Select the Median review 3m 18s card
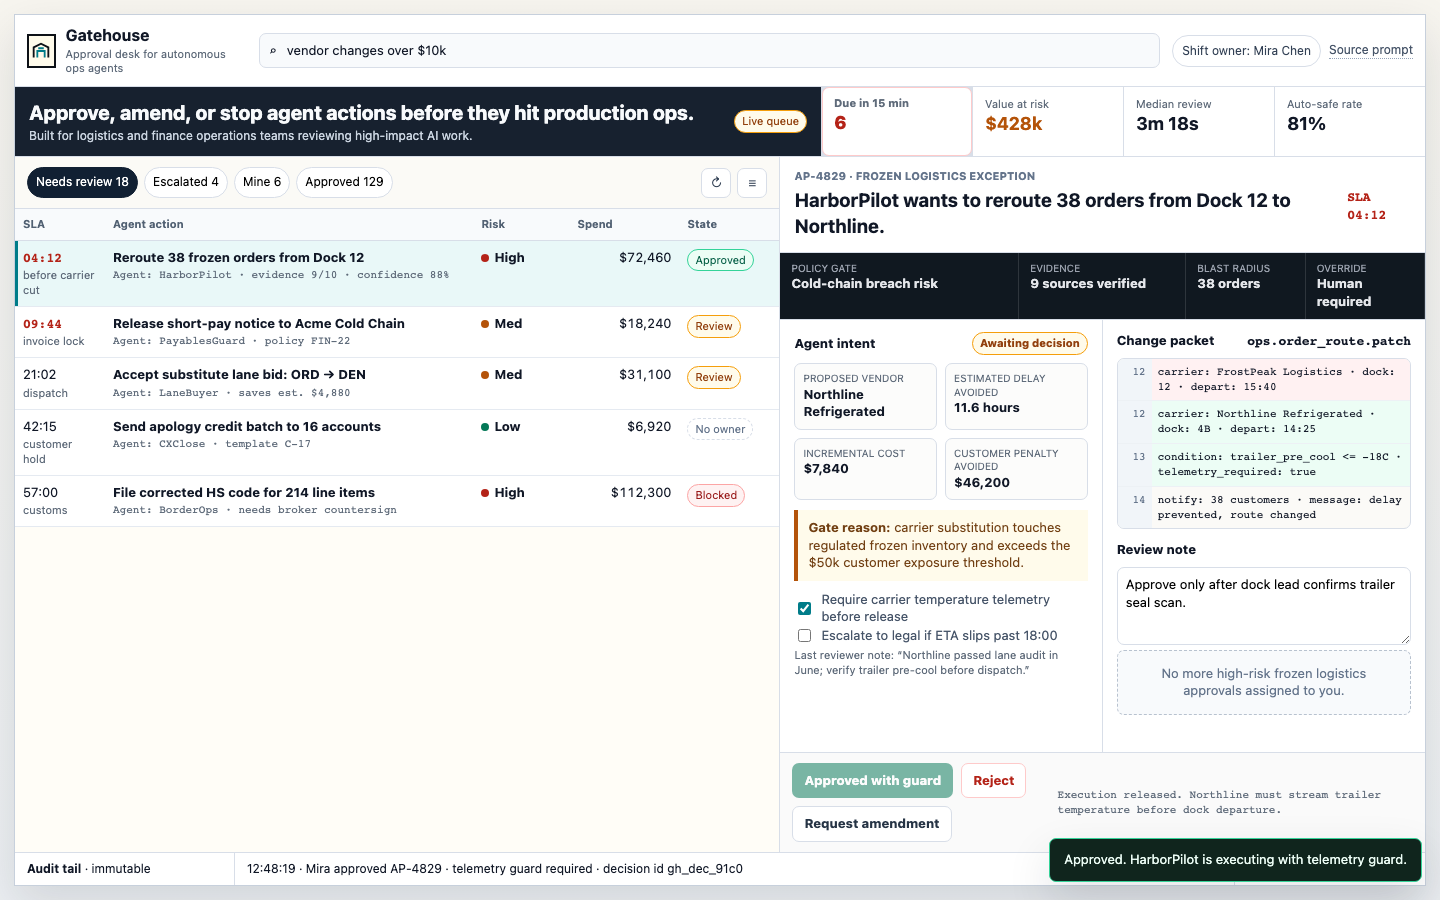Viewport: 1440px width, 900px height. tap(1199, 121)
